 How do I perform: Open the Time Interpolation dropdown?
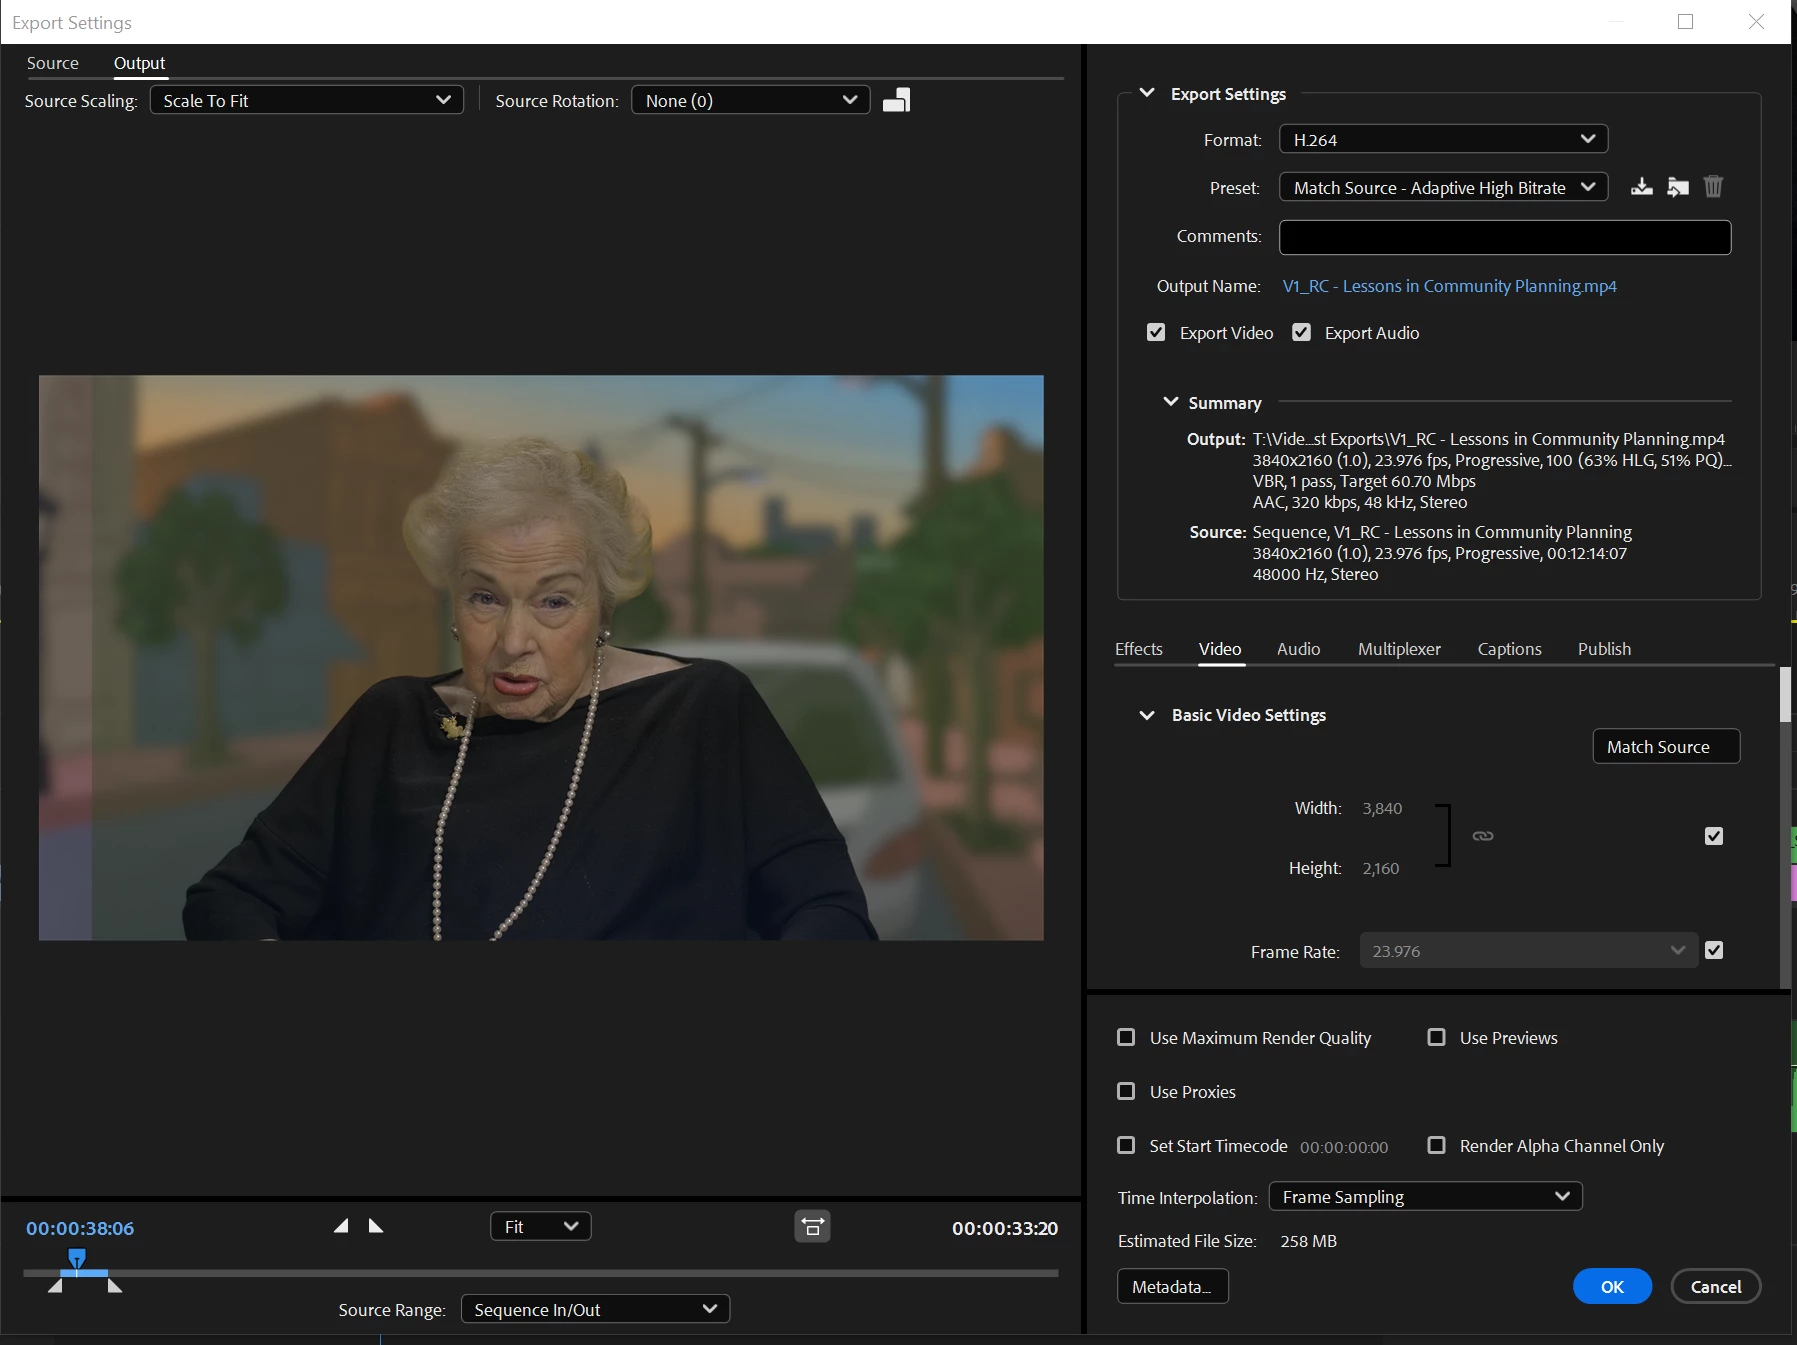[x=1425, y=1196]
